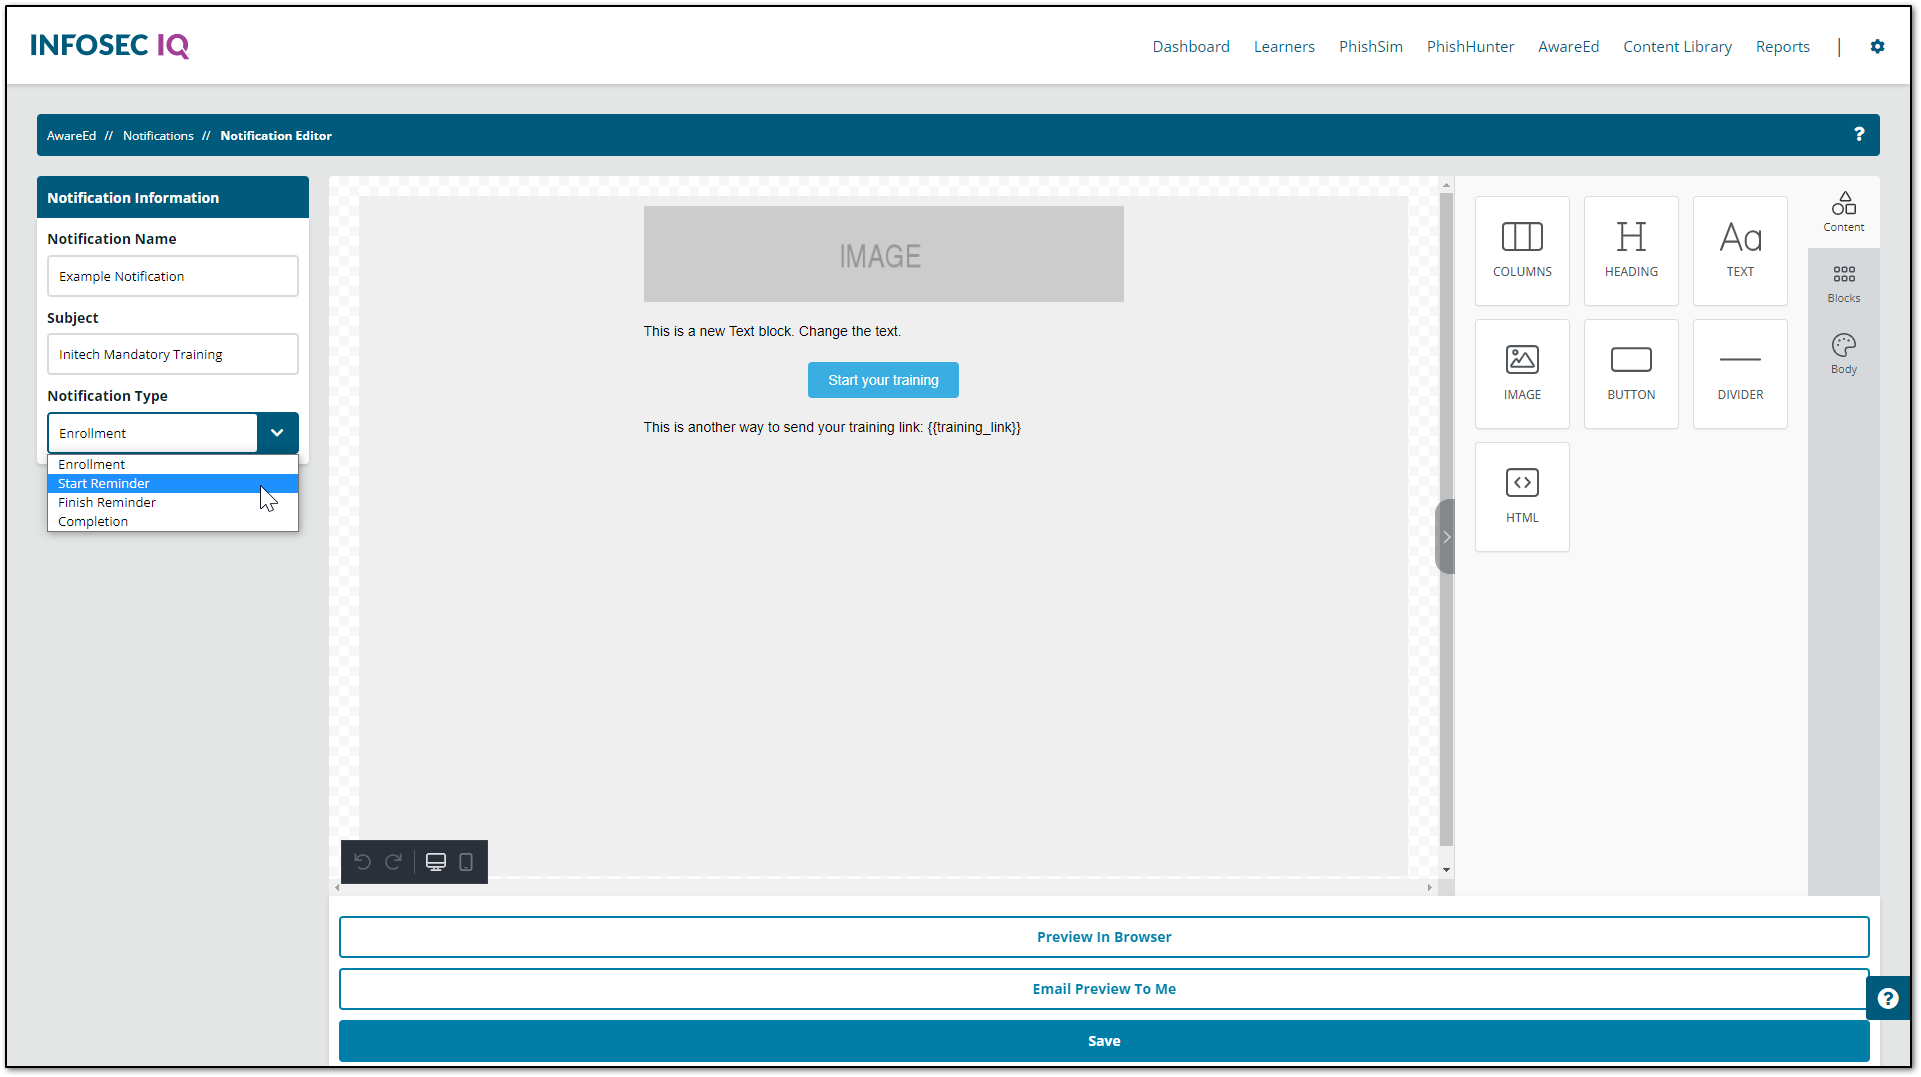Select "Completion" from the notification type list
Viewport: 1921px width, 1077px height.
tap(93, 521)
